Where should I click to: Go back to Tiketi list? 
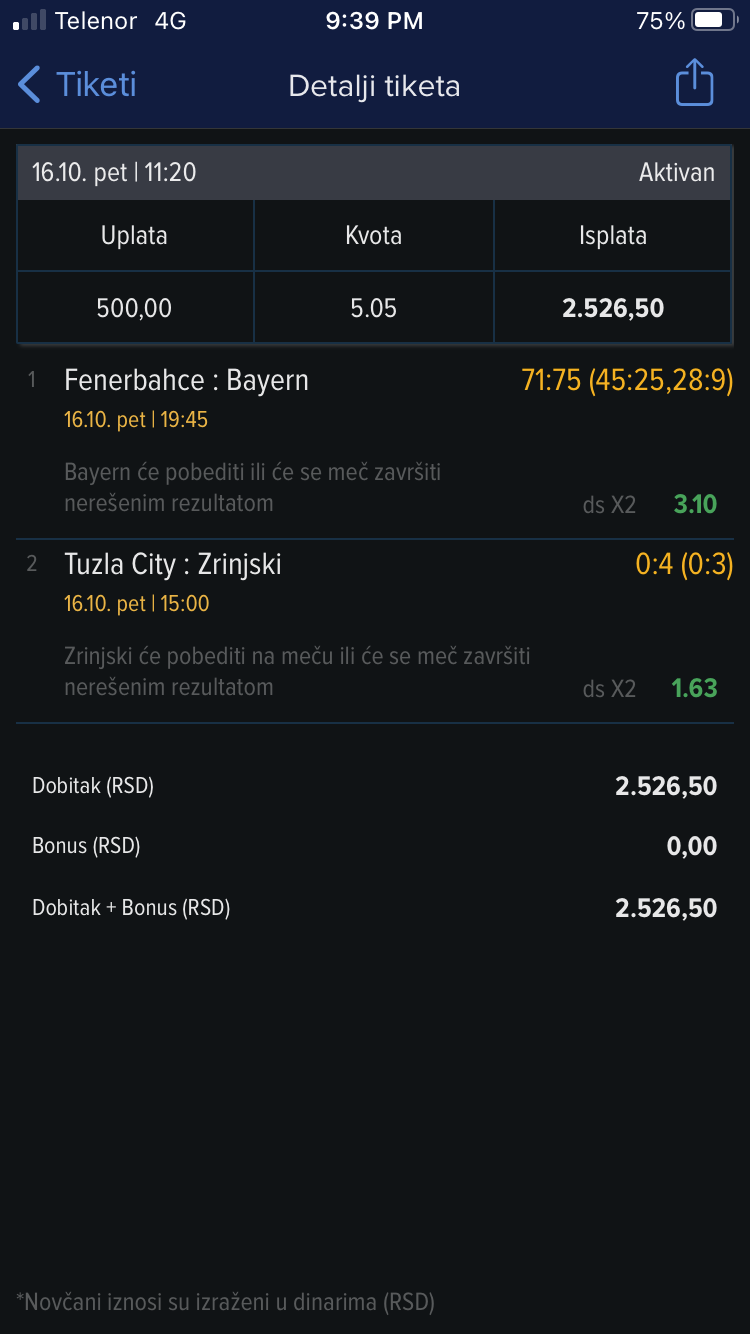click(x=95, y=85)
